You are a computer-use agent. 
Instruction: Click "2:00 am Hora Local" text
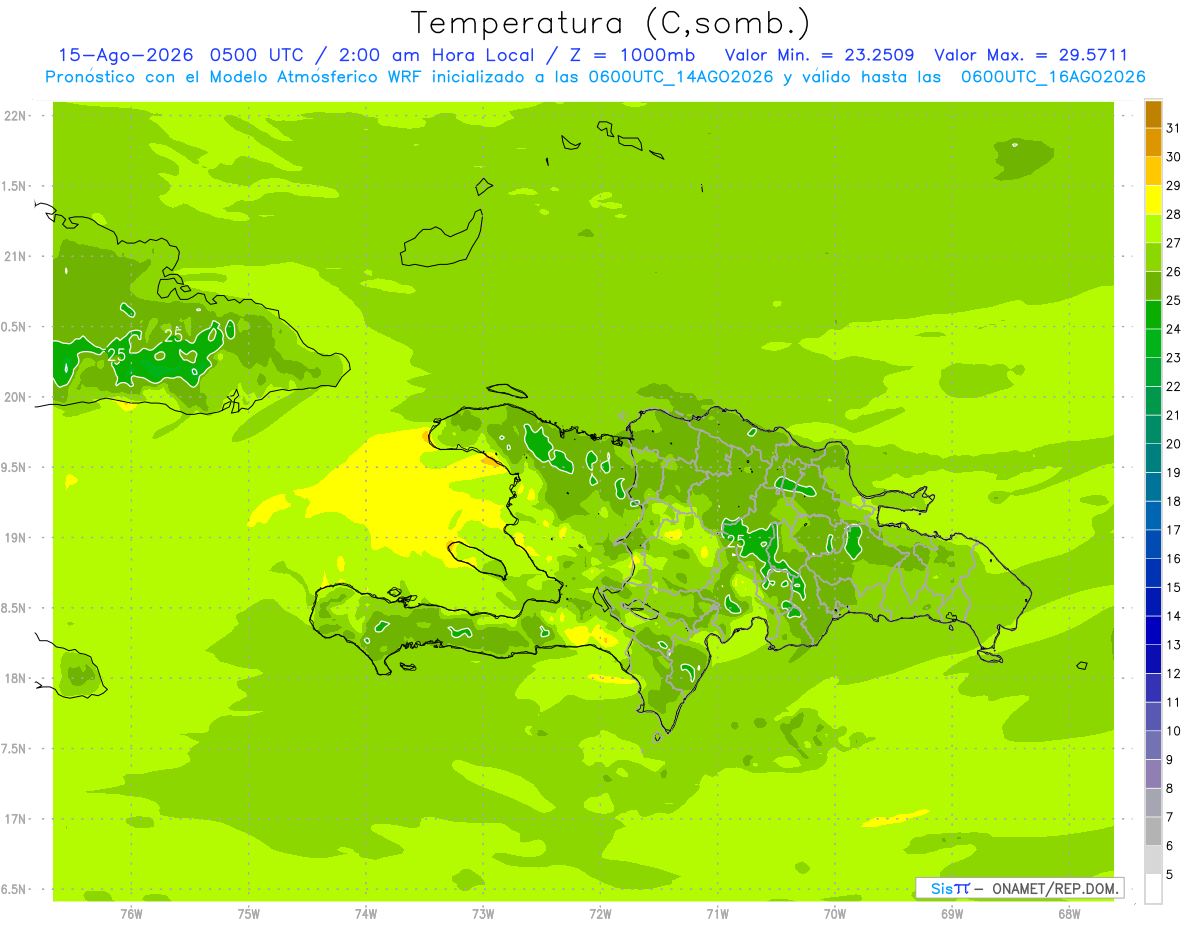pos(436,55)
